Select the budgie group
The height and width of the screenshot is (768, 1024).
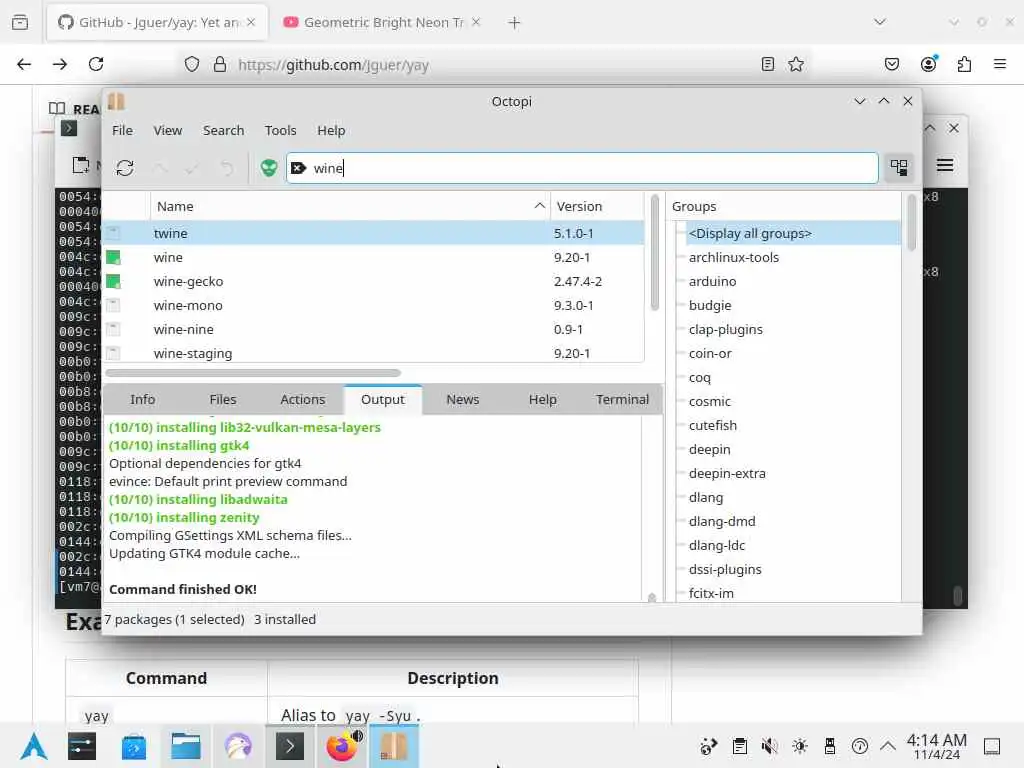click(x=709, y=306)
